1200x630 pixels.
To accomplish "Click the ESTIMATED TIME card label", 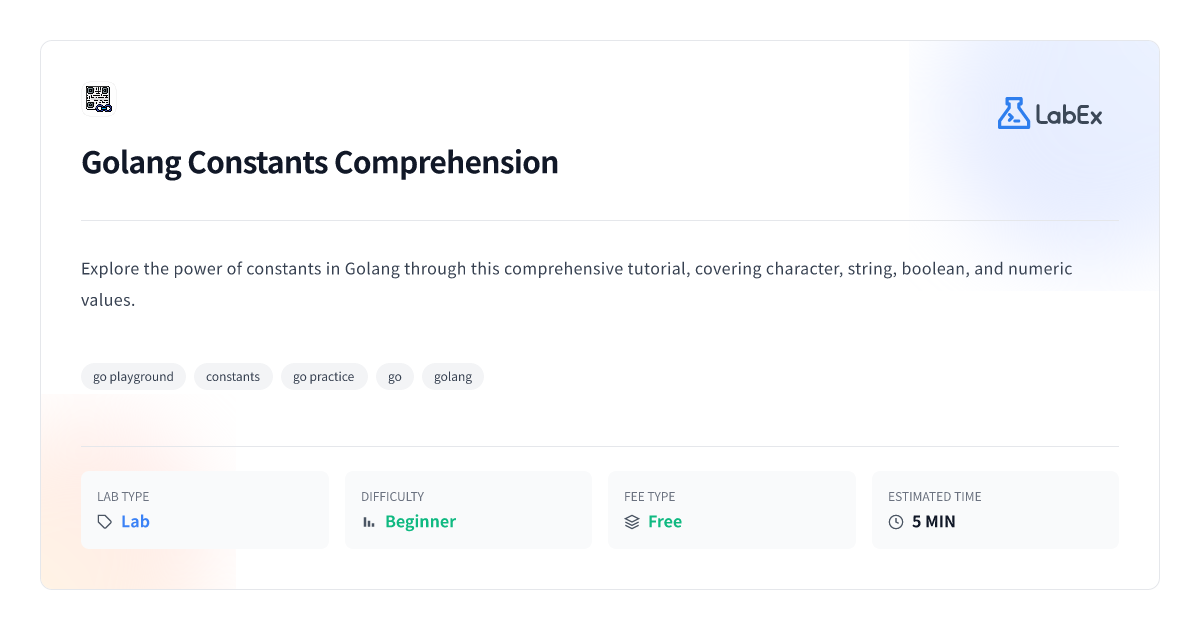I will tap(935, 496).
